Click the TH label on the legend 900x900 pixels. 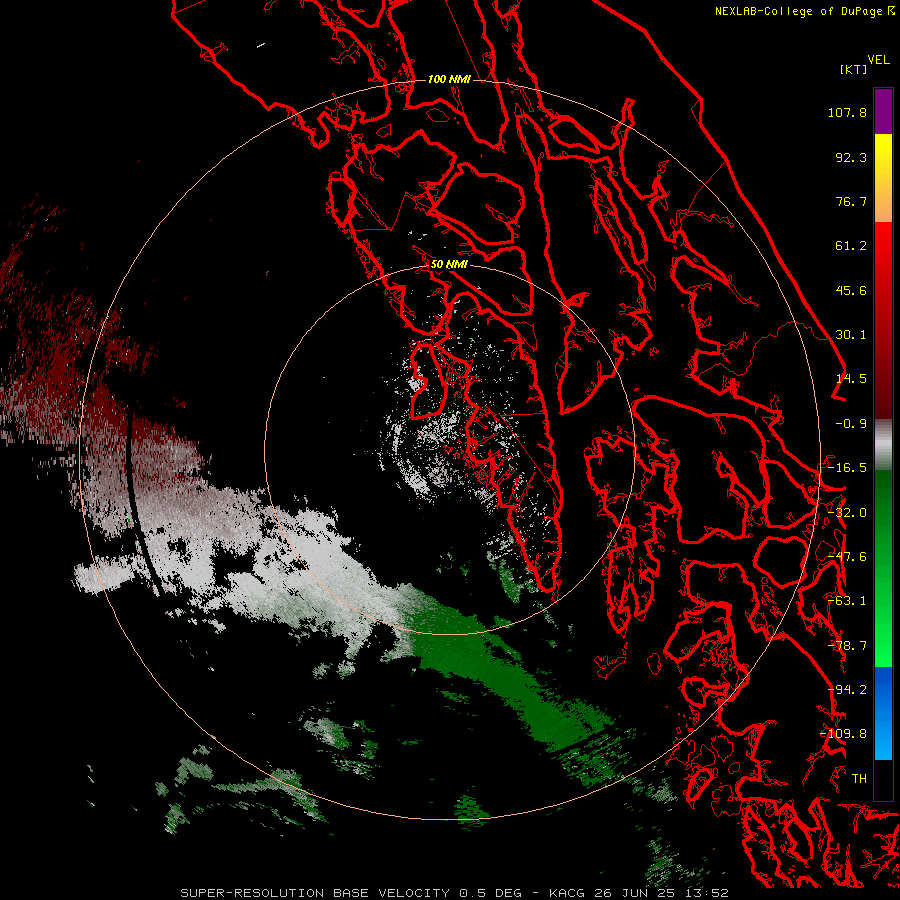click(x=859, y=779)
